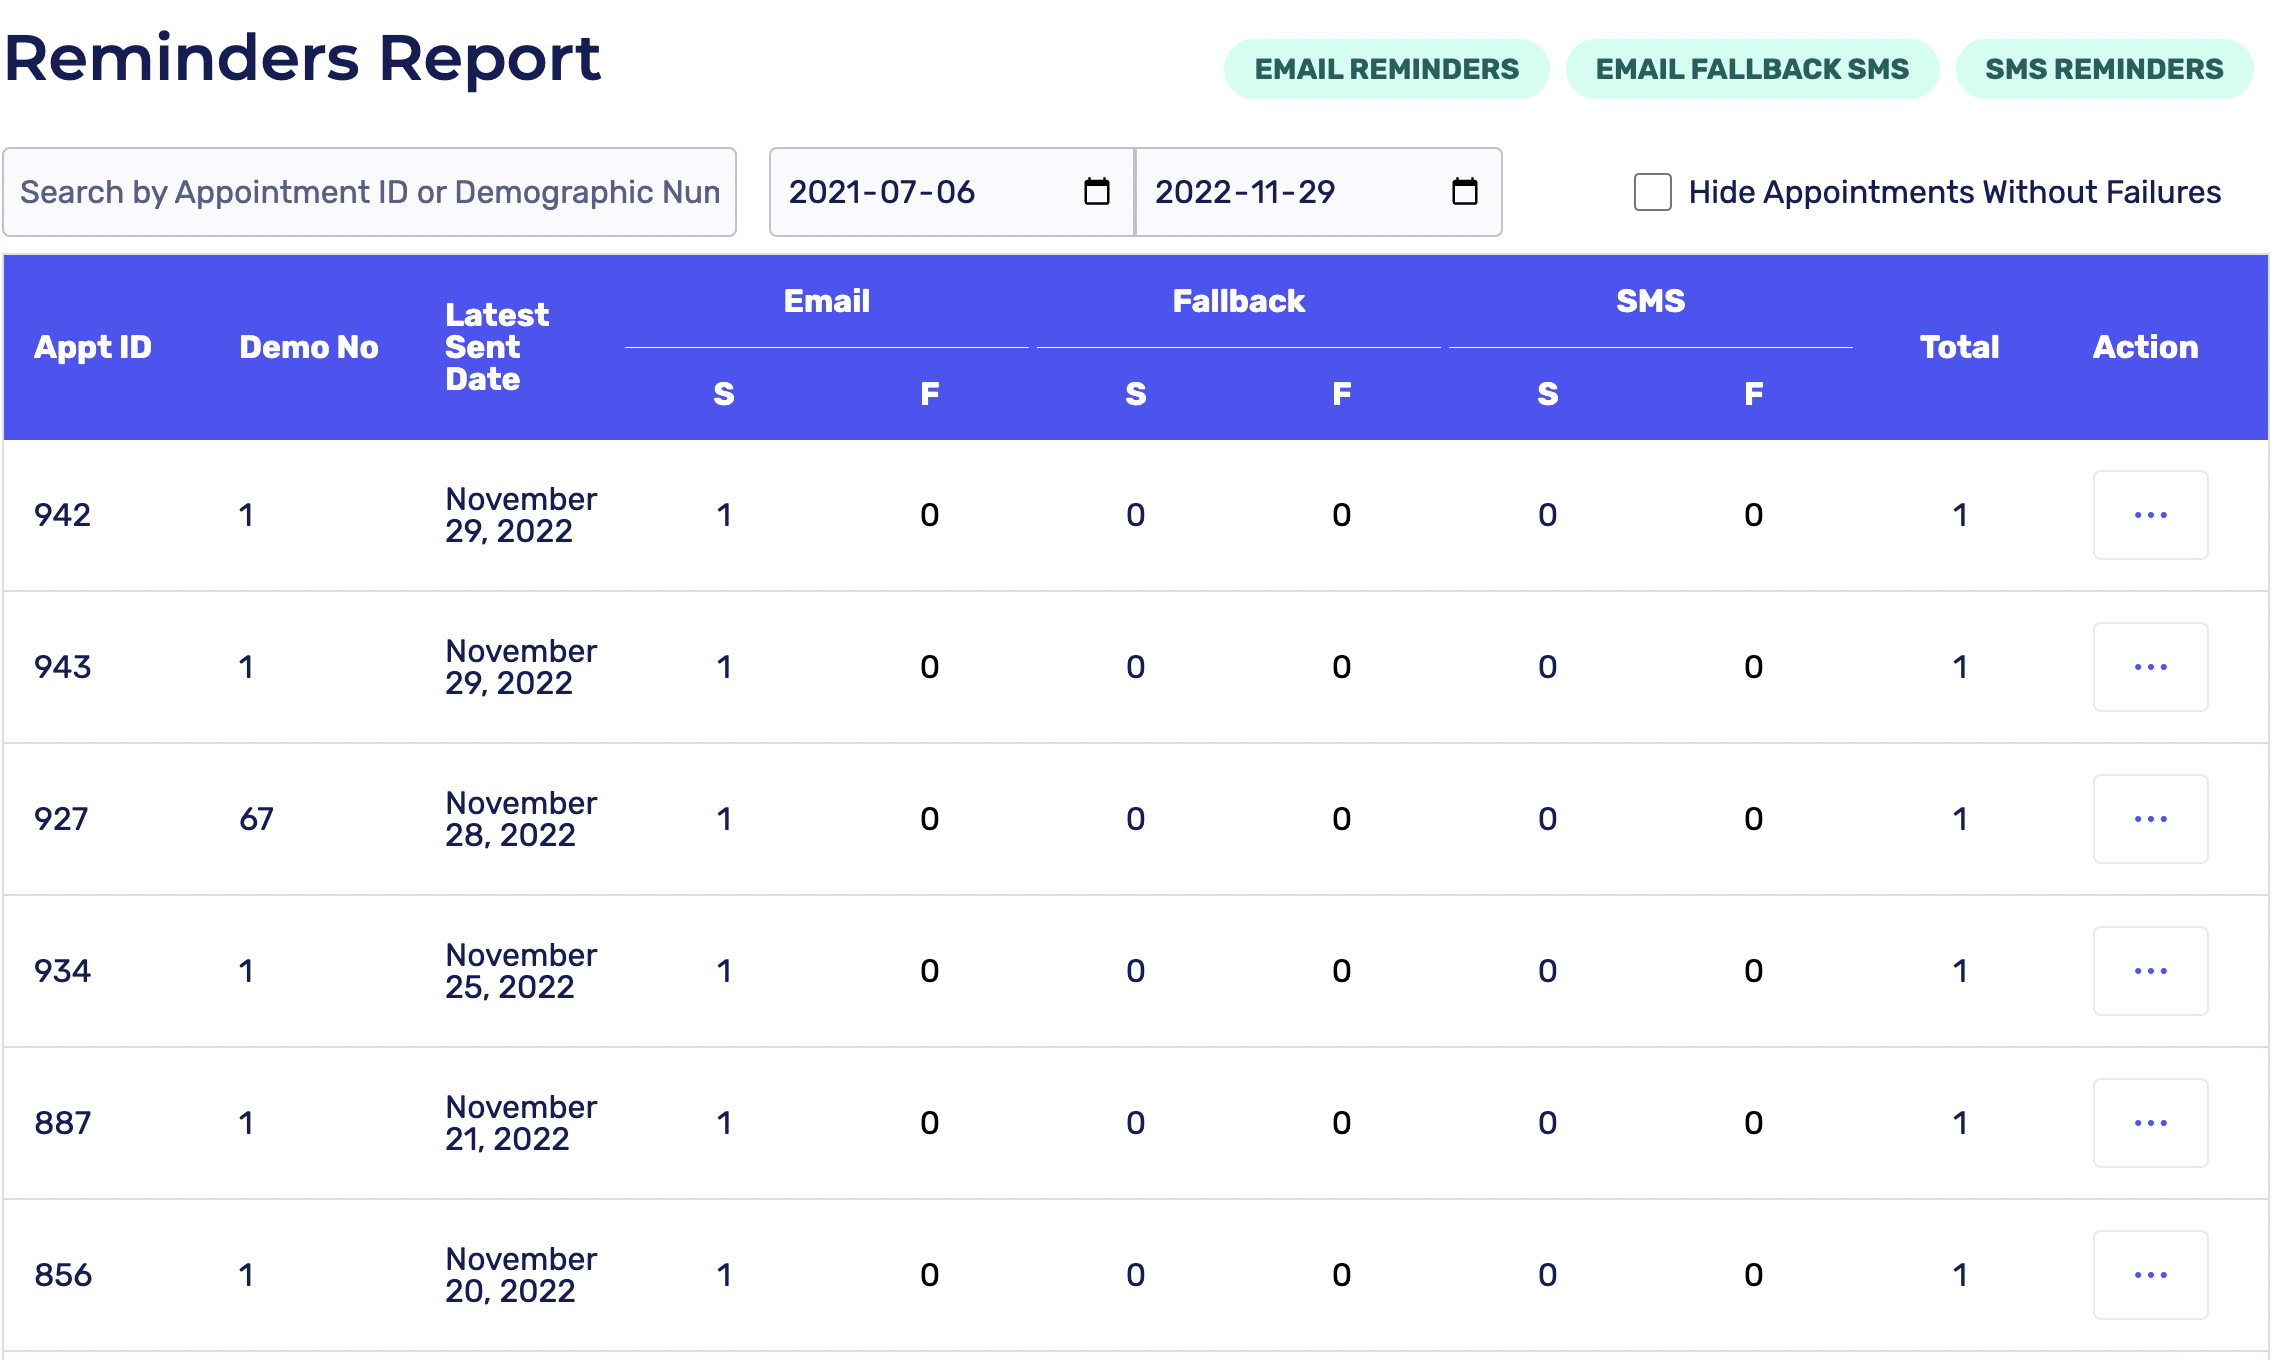Switch to Email Reminders view
This screenshot has height=1360, width=2276.
(1386, 69)
